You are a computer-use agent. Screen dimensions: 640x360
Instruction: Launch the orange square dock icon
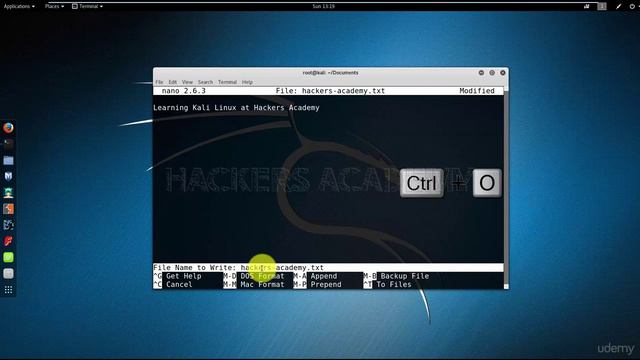[8, 209]
